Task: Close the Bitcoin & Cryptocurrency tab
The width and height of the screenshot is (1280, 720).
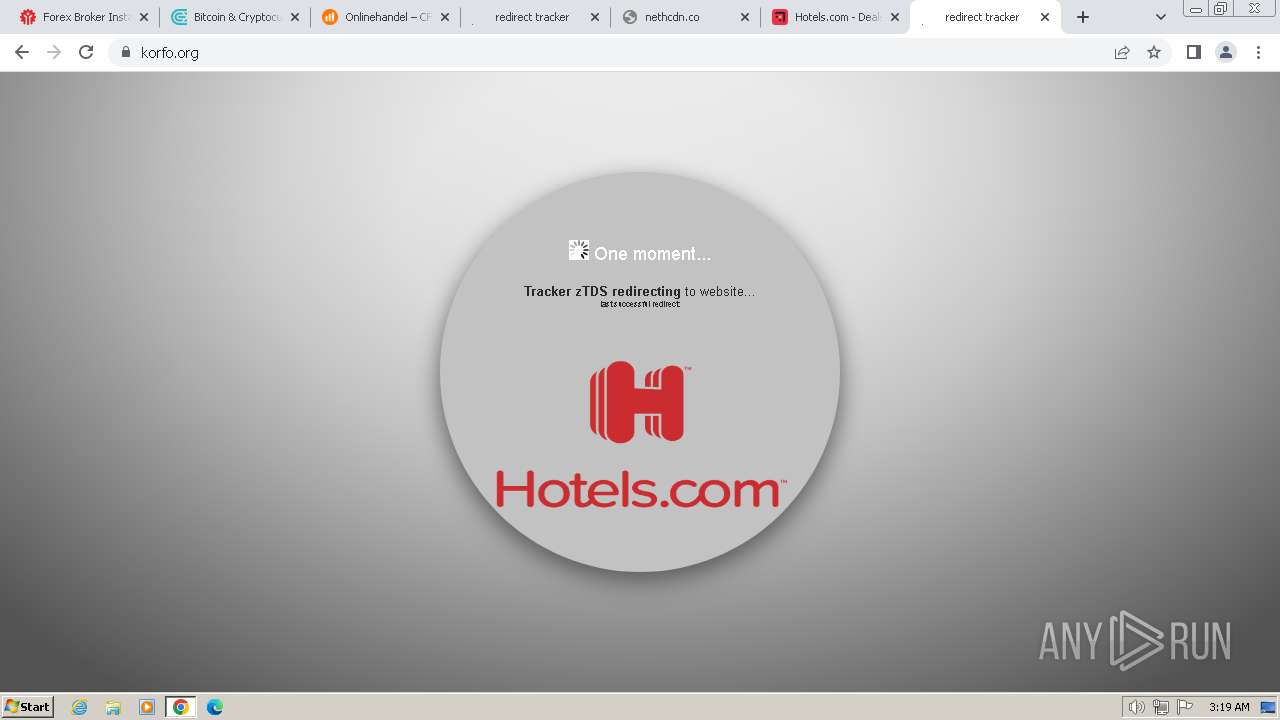Action: (x=295, y=17)
